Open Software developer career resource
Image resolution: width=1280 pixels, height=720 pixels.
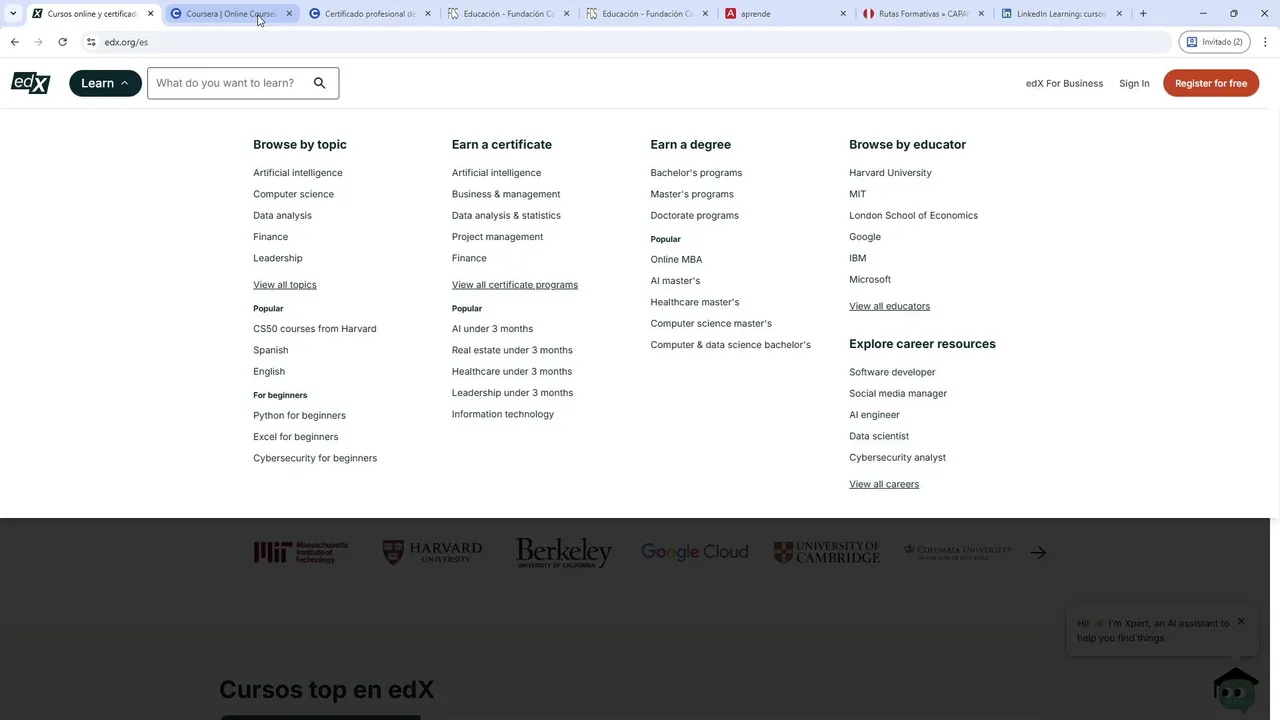click(892, 372)
